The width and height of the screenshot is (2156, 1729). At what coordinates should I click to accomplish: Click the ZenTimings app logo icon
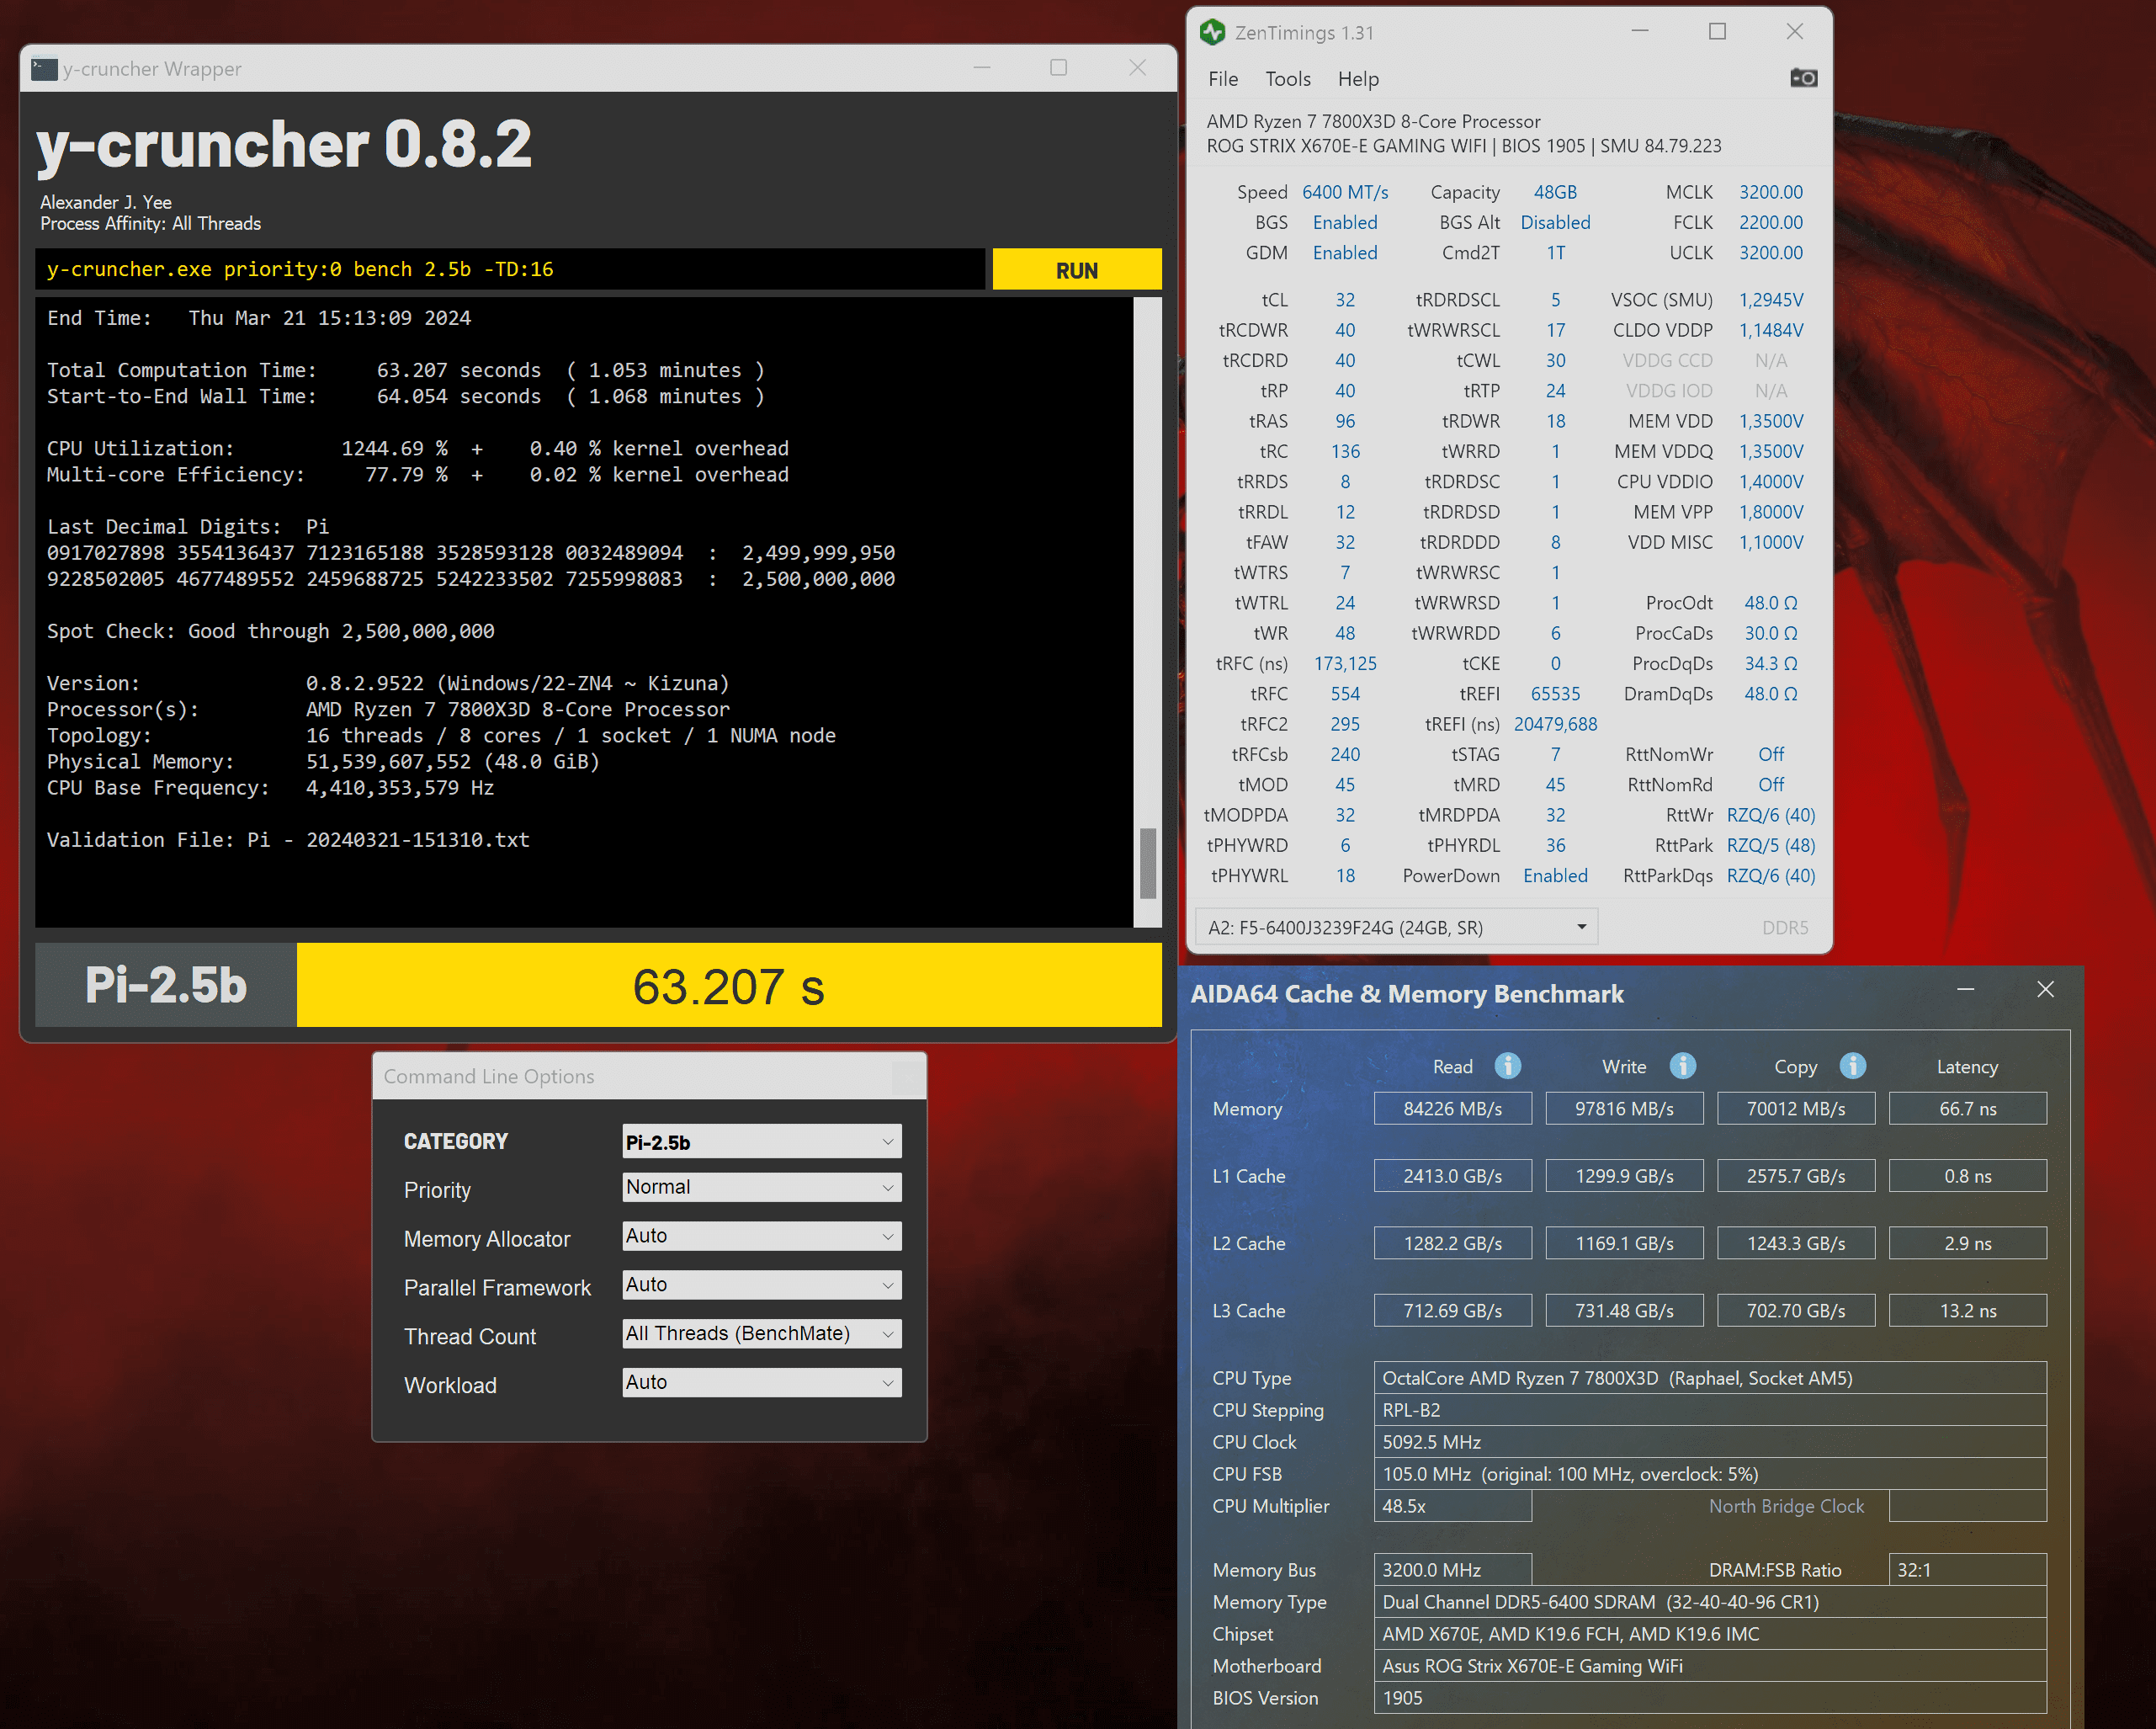tap(1212, 33)
